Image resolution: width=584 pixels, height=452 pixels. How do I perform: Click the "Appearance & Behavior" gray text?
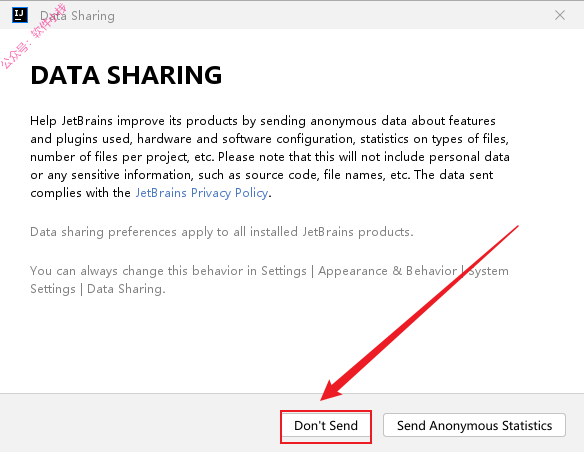[387, 271]
